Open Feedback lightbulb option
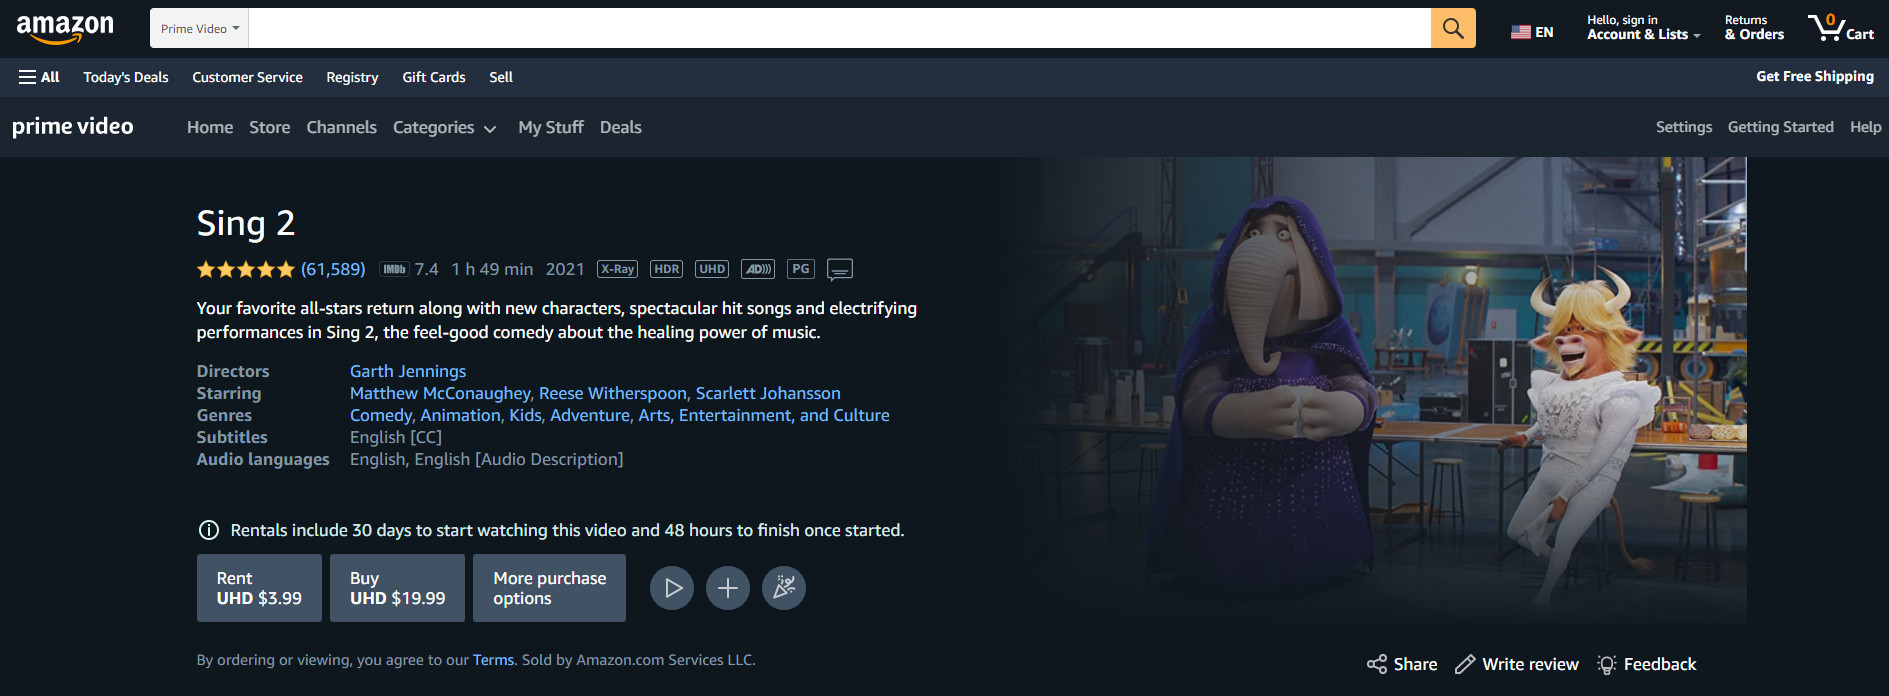Viewport: 1889px width, 696px height. pyautogui.click(x=1607, y=664)
